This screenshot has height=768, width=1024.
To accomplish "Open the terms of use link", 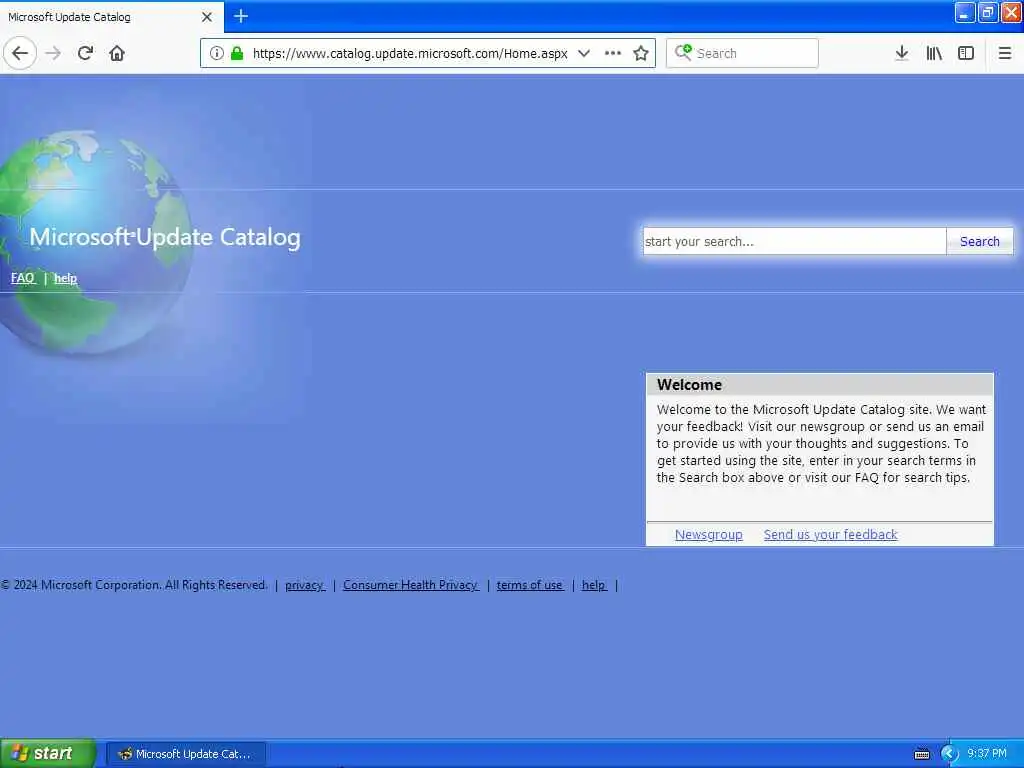I will [x=530, y=585].
